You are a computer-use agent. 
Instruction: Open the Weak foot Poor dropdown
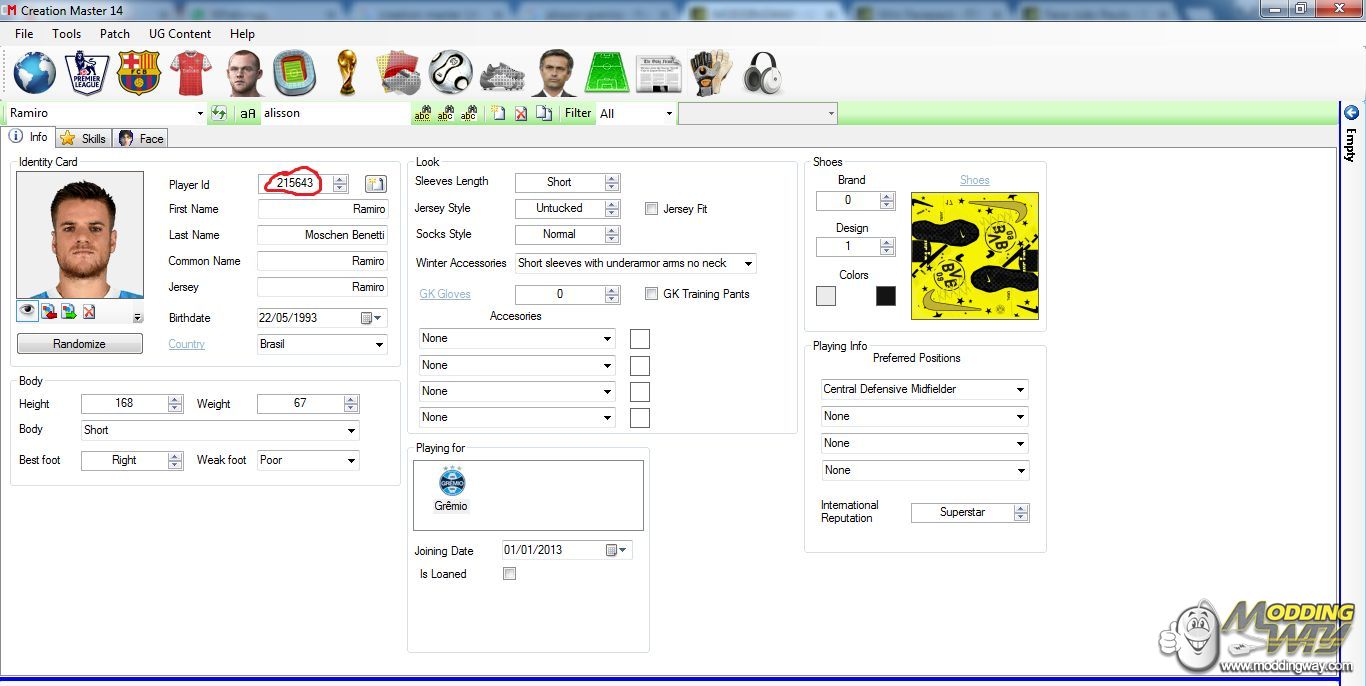click(x=352, y=460)
